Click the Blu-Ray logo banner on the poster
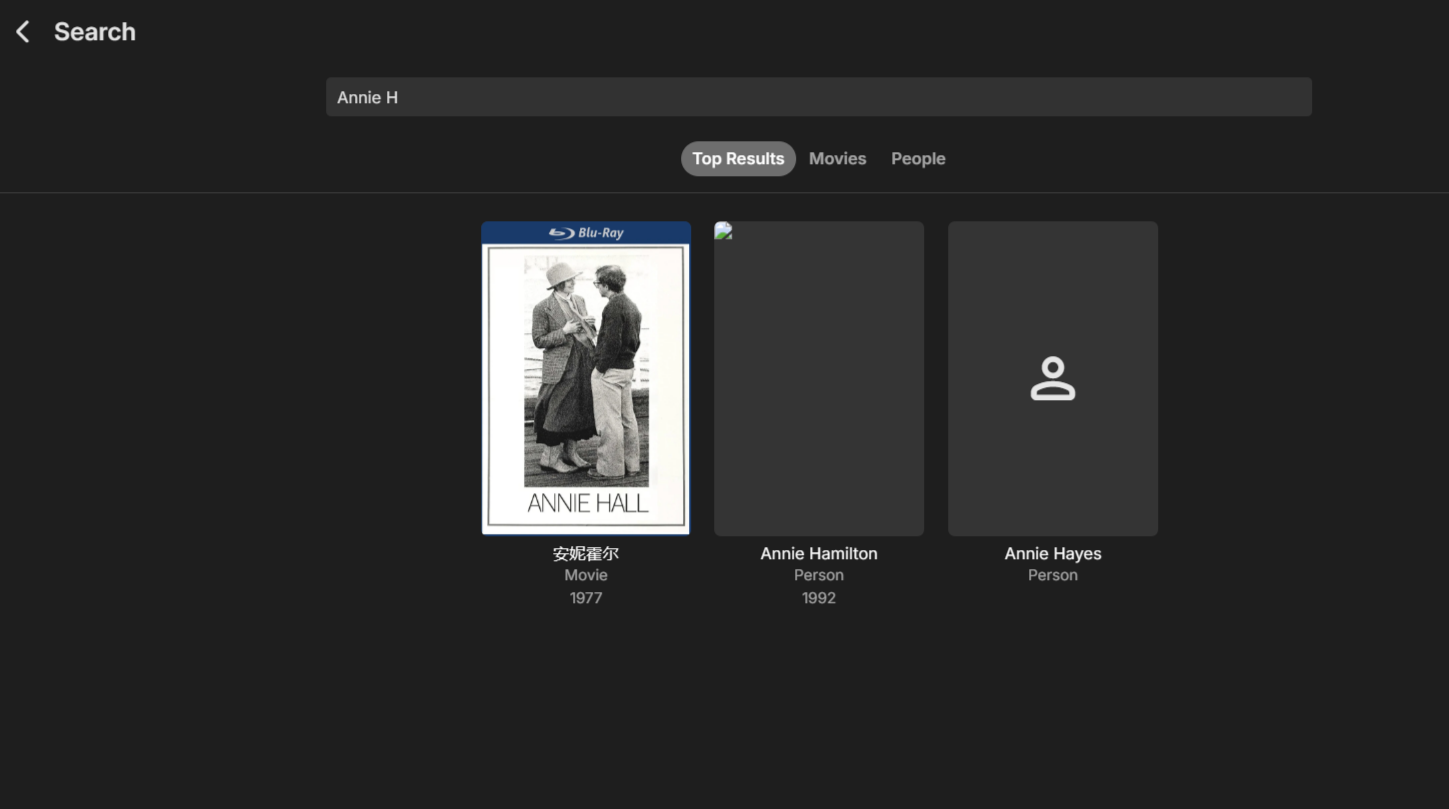The width and height of the screenshot is (1449, 809). point(586,233)
